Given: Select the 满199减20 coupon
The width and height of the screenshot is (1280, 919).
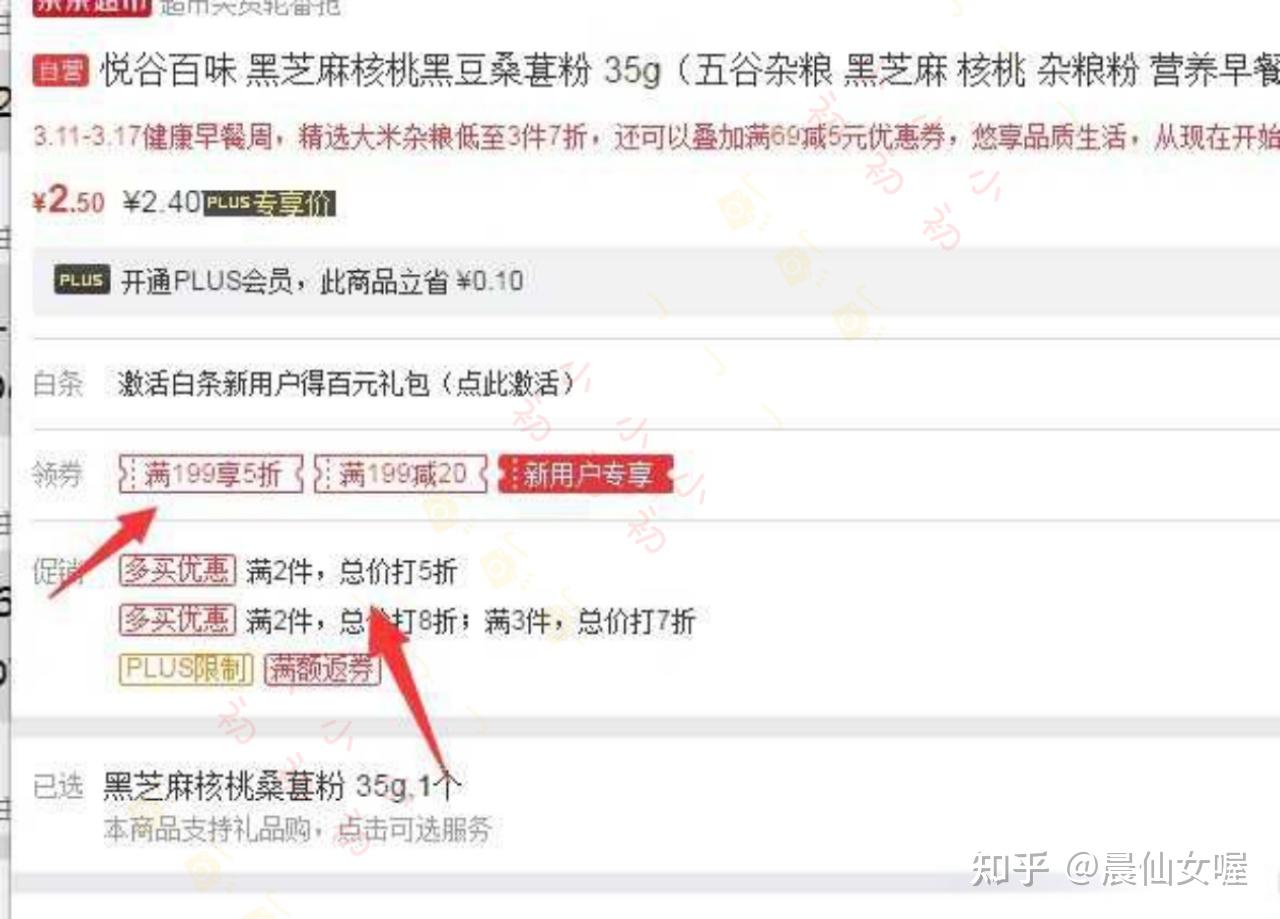Looking at the screenshot, I should pyautogui.click(x=401, y=474).
